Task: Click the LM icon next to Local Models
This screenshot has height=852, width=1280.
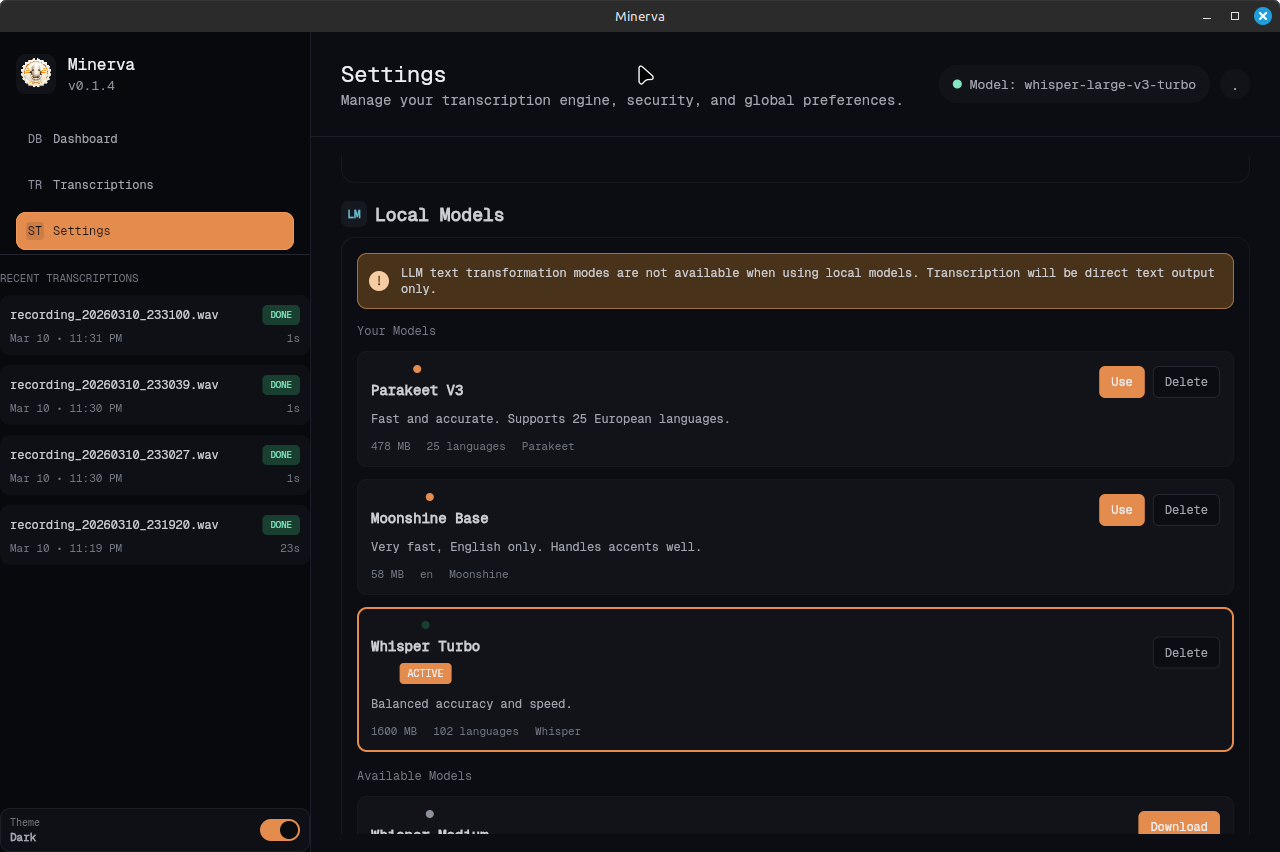Action: [354, 214]
